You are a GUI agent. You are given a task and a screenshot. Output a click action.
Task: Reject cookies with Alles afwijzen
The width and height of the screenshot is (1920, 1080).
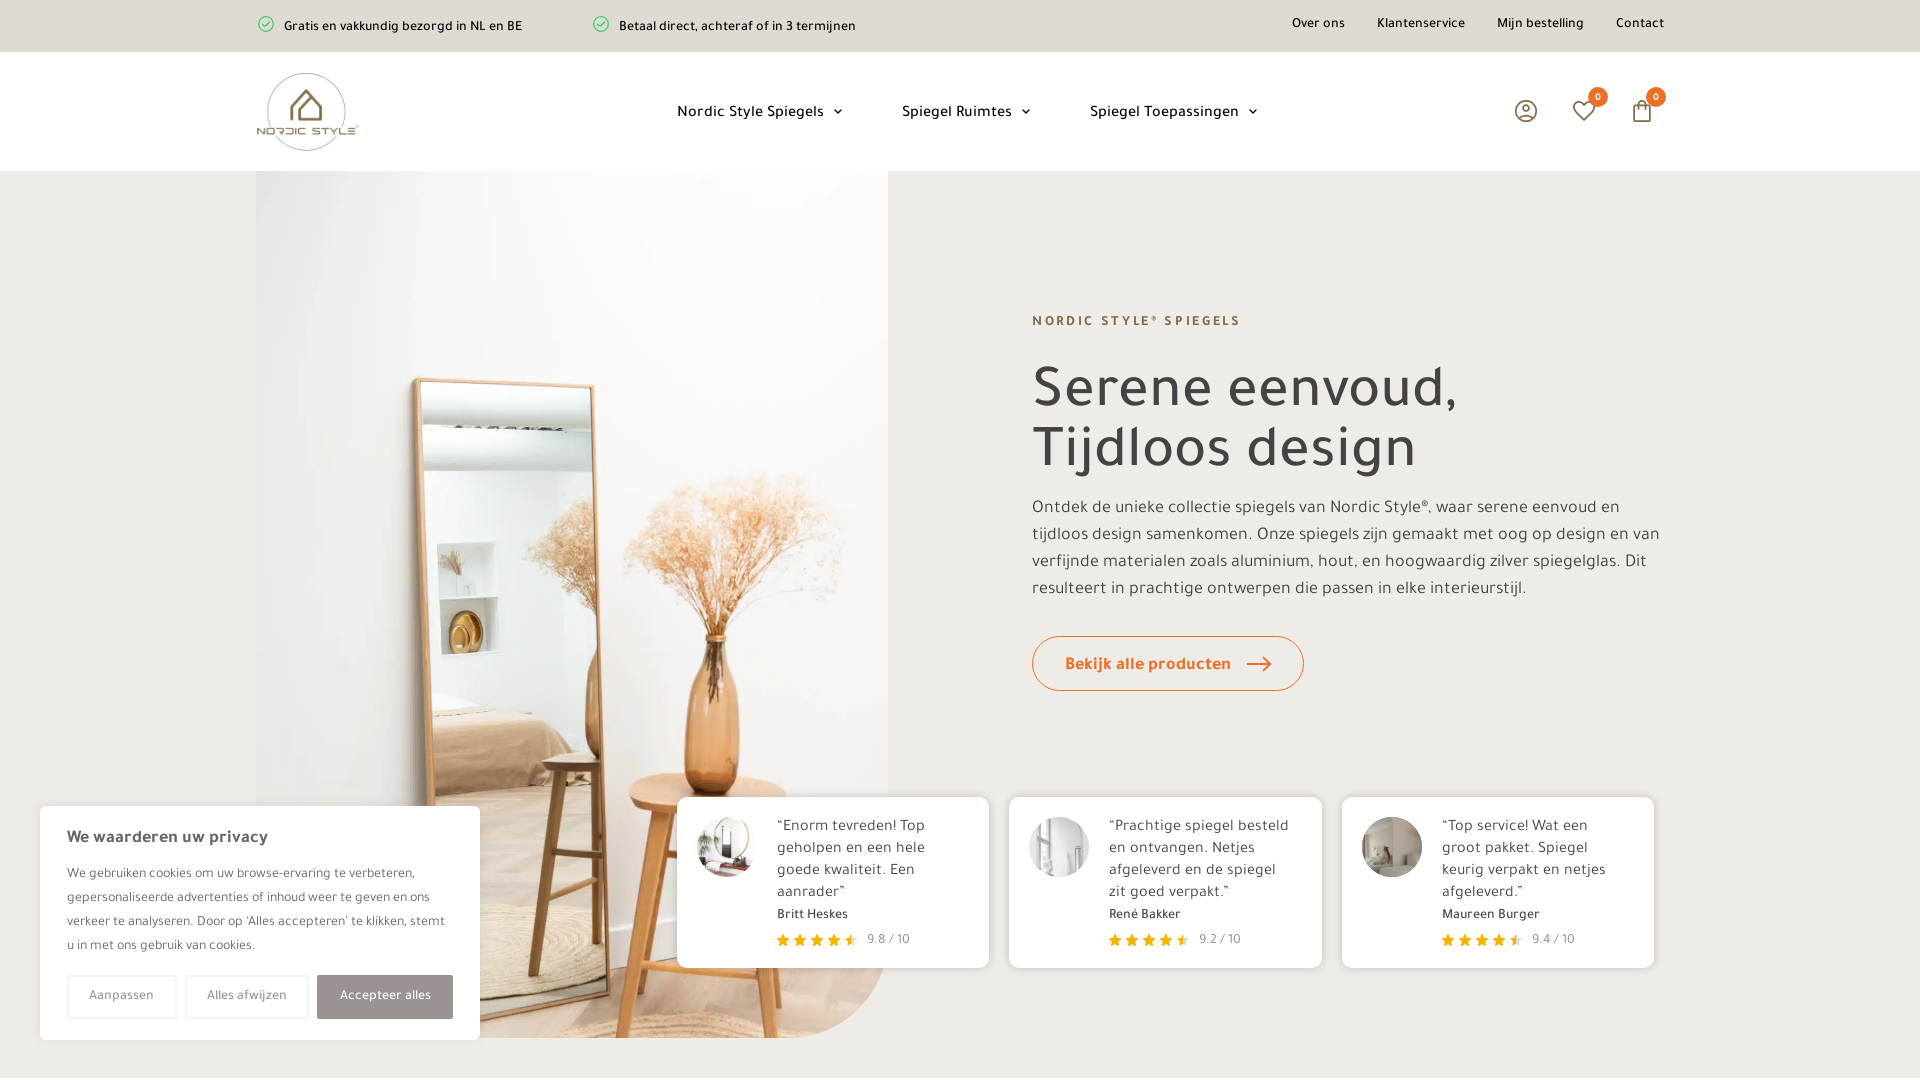247,997
